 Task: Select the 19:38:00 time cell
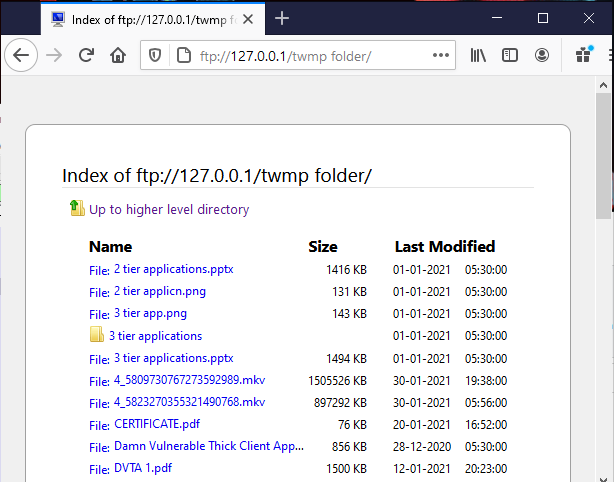[486, 381]
